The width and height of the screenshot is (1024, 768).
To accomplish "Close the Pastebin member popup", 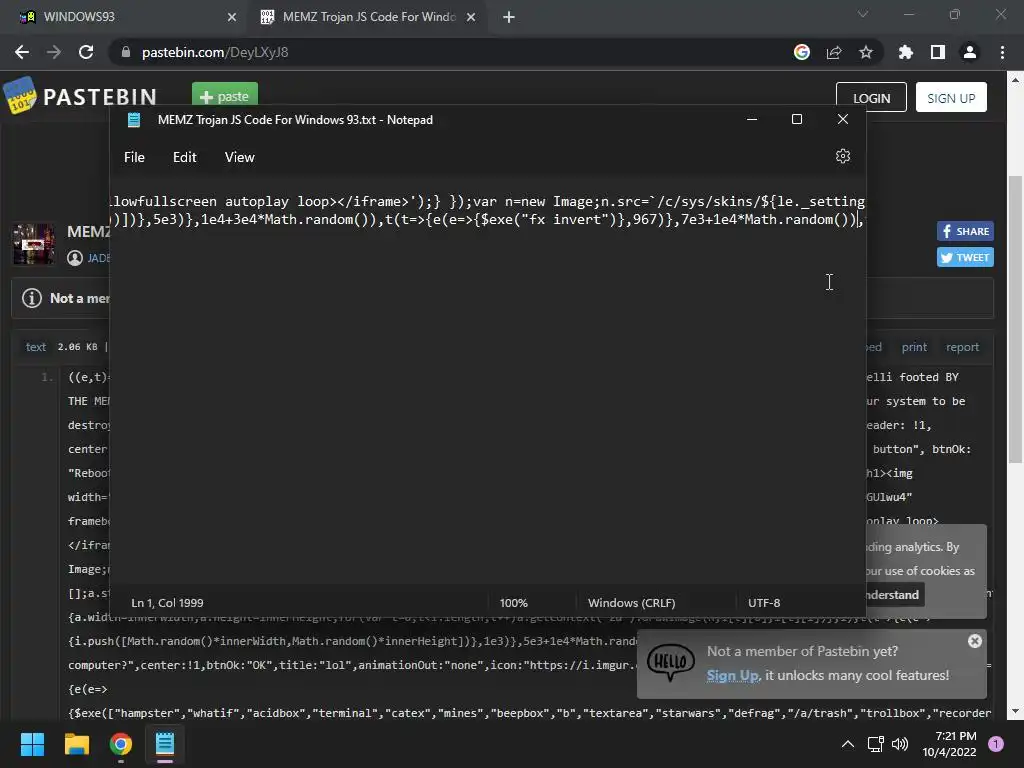I will click(x=974, y=641).
